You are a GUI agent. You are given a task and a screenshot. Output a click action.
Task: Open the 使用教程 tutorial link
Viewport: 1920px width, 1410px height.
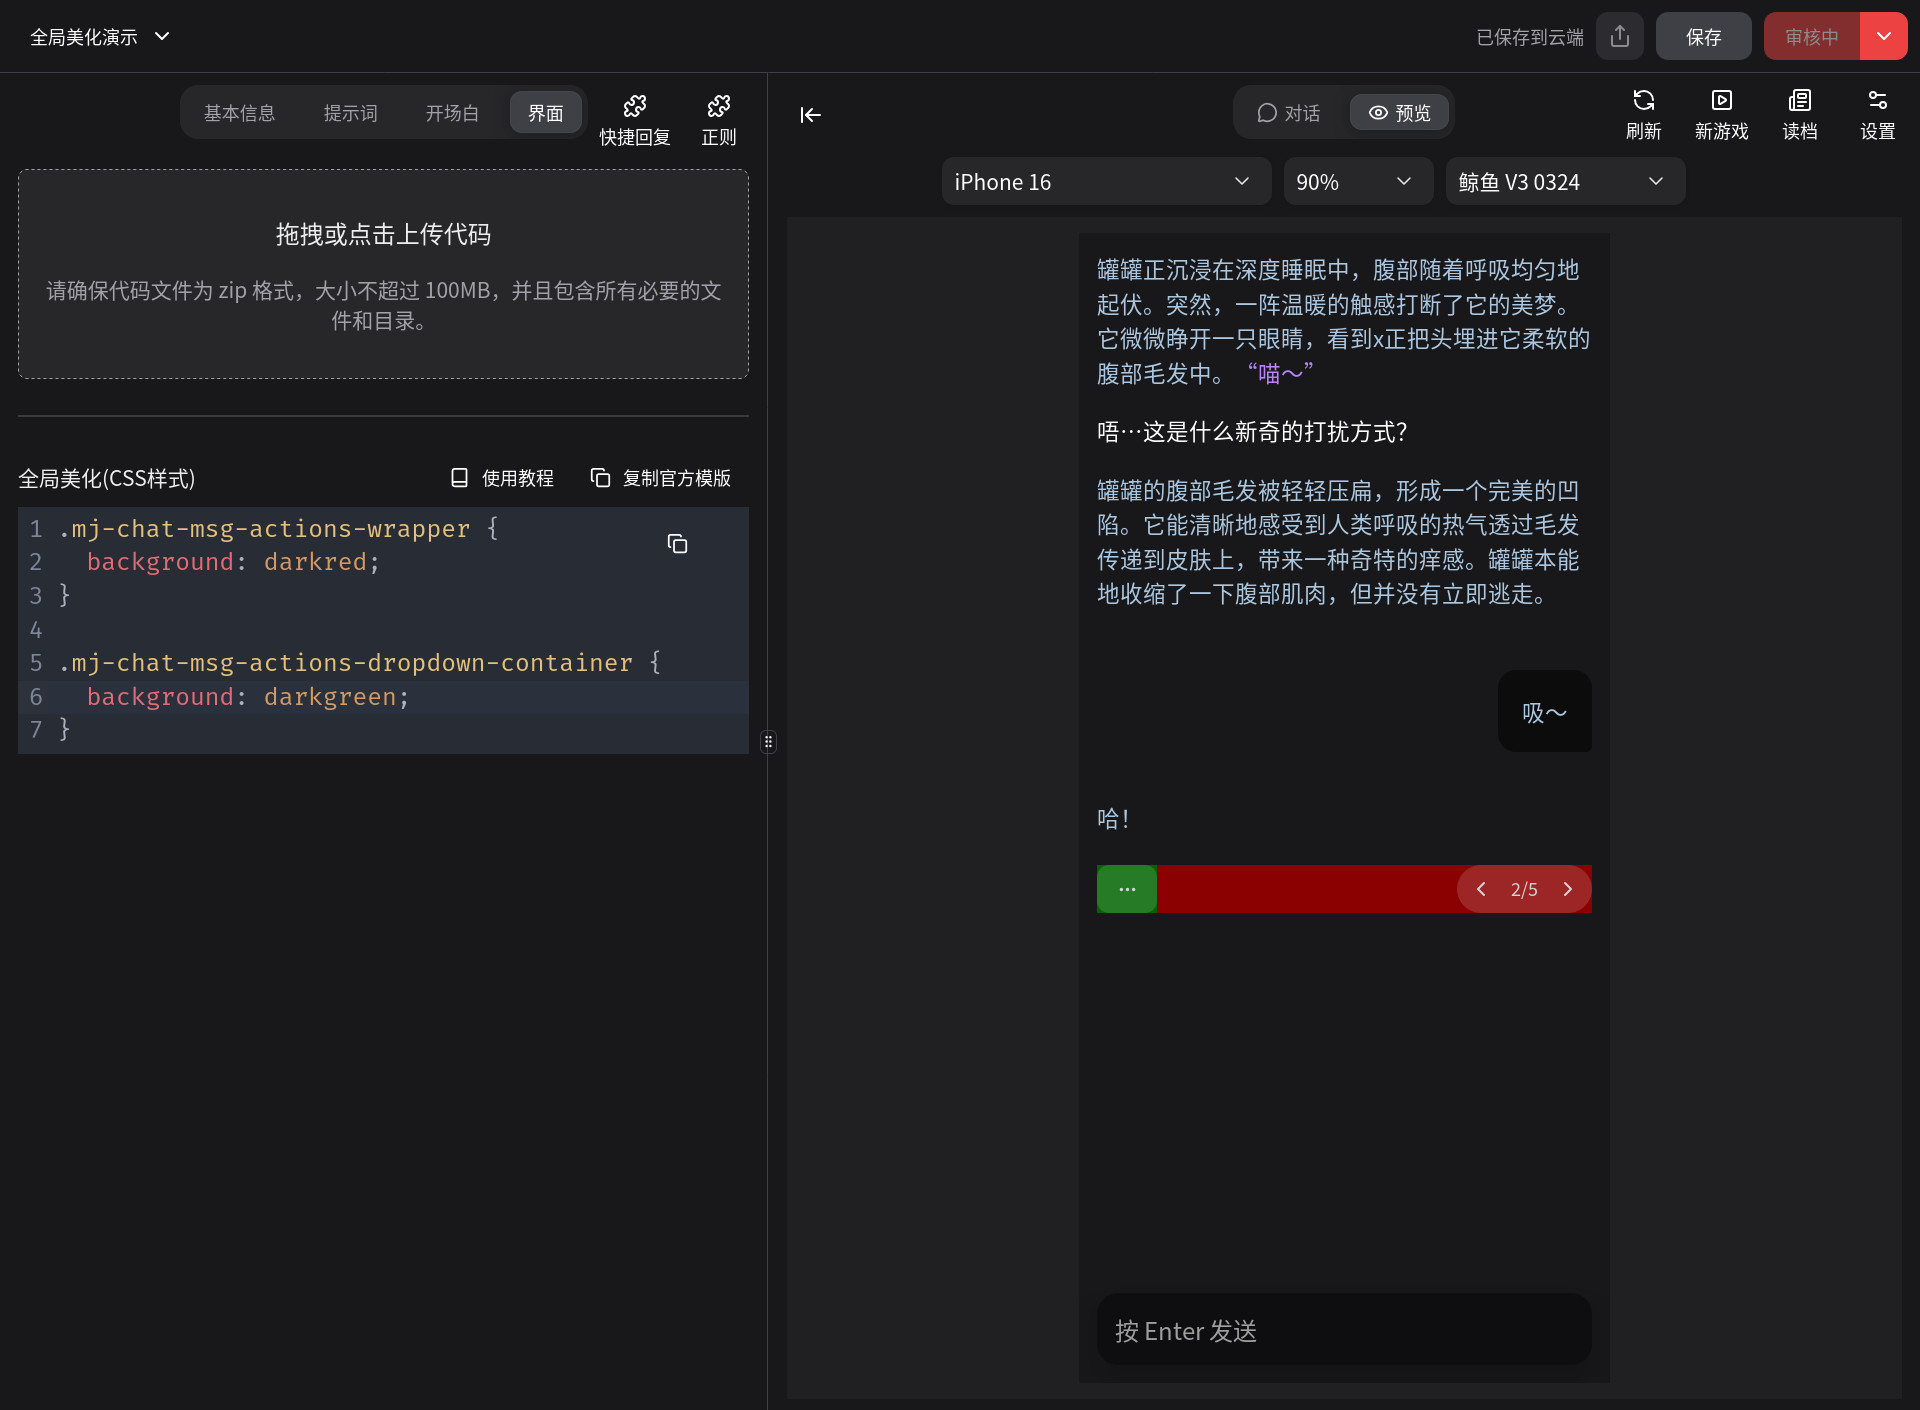pos(502,478)
